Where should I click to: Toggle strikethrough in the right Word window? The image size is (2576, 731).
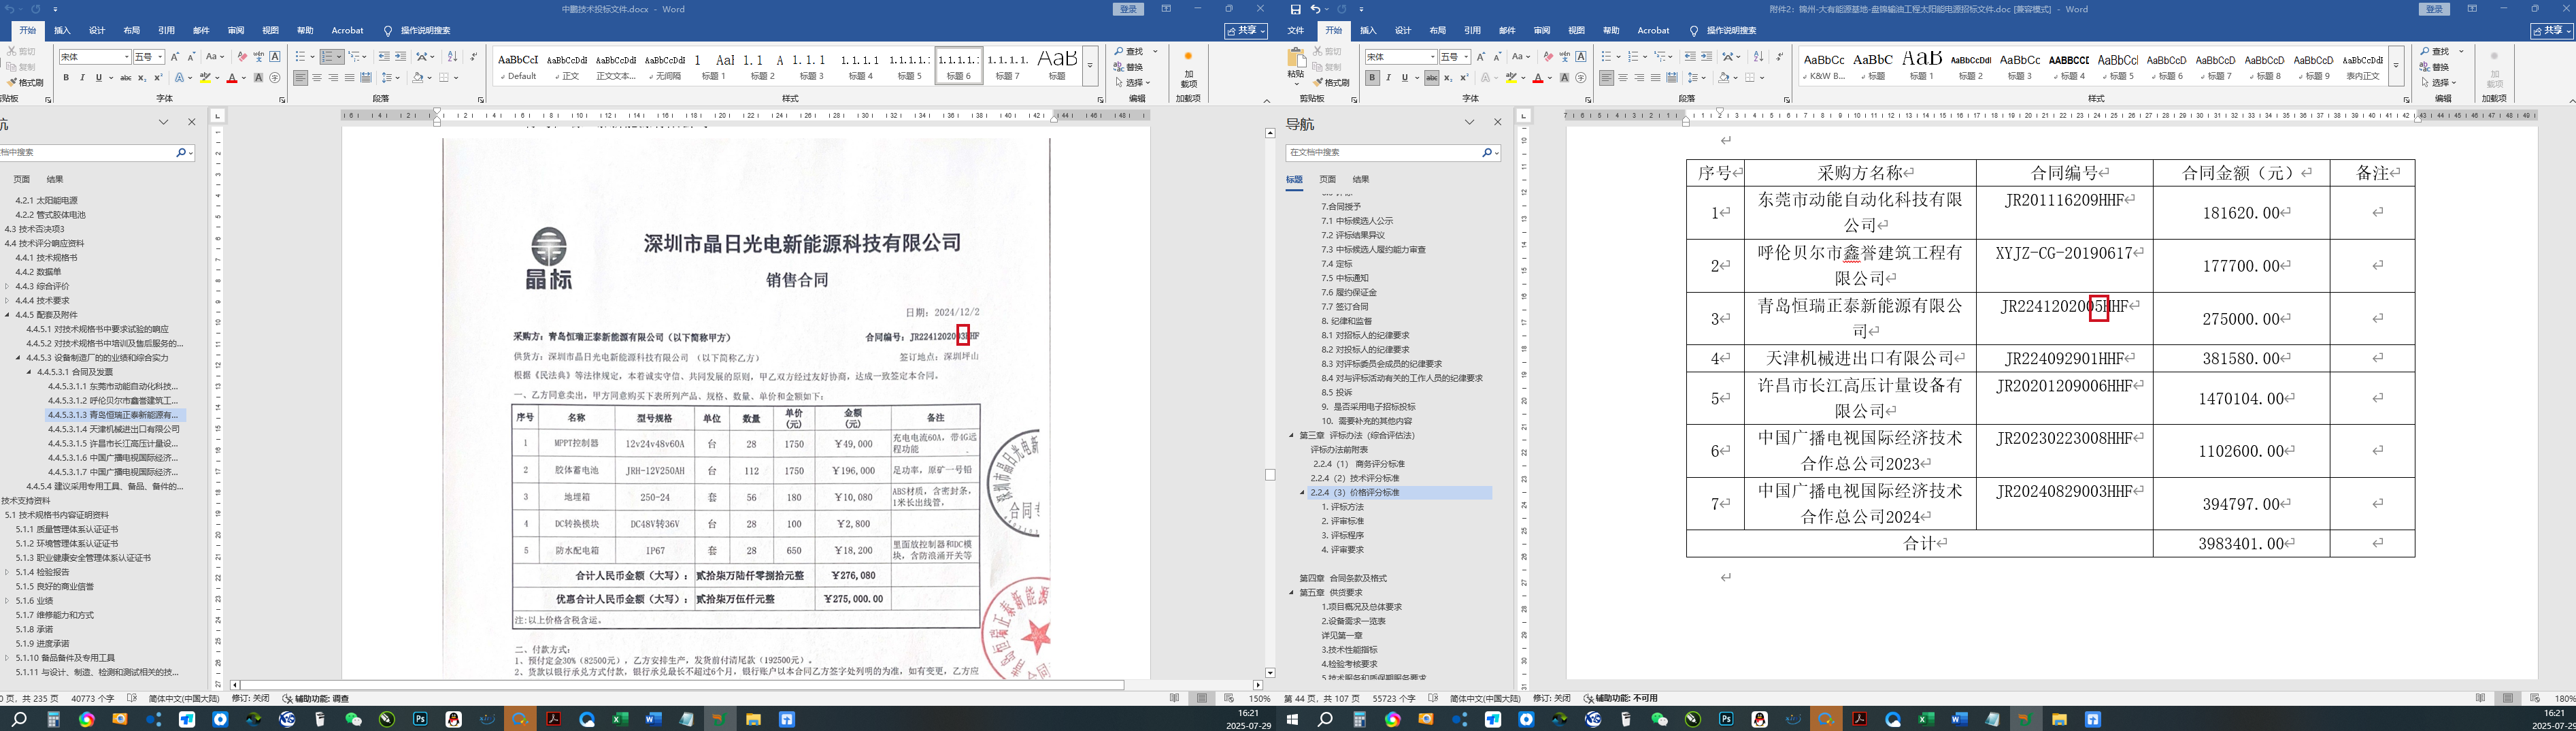coord(1432,78)
